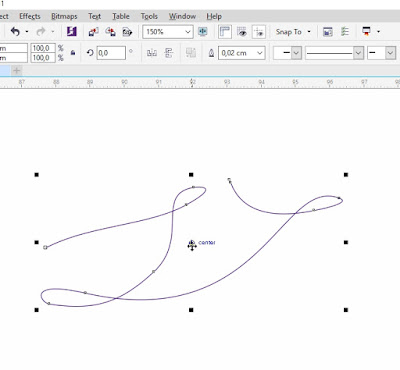Click the left curve's start node
400x370 pixels.
(46, 247)
